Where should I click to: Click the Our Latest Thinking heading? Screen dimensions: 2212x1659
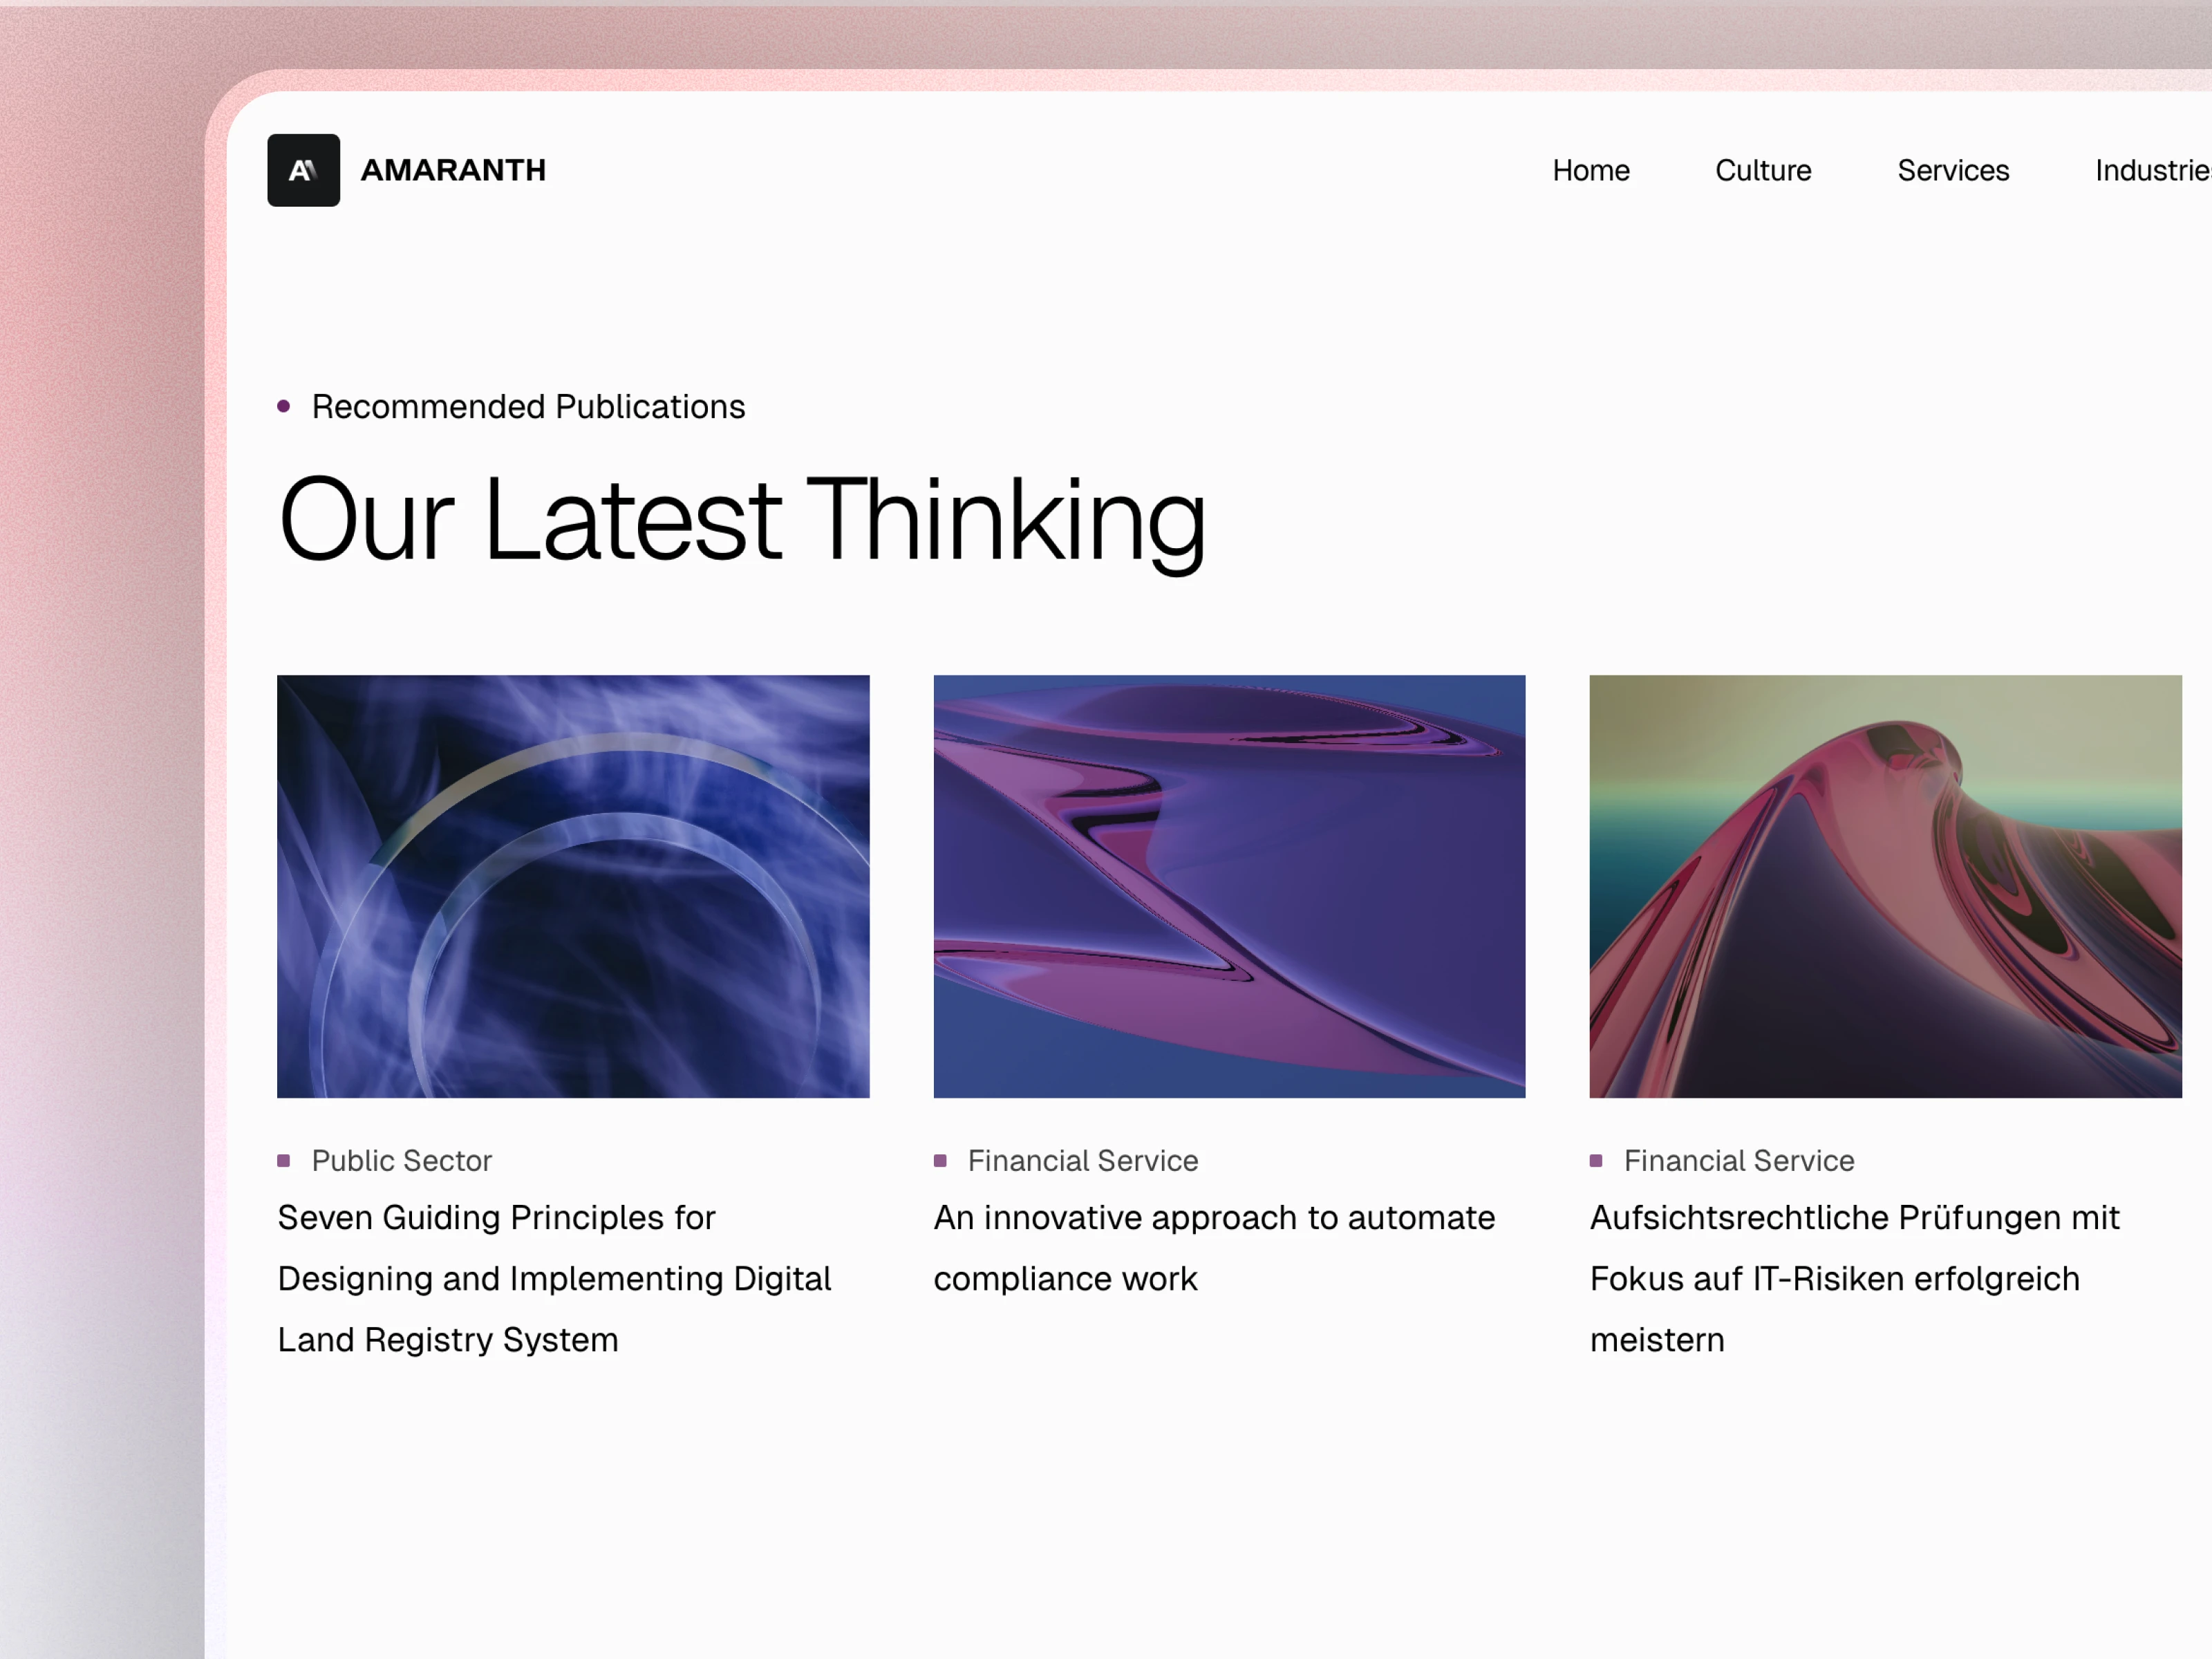(741, 520)
